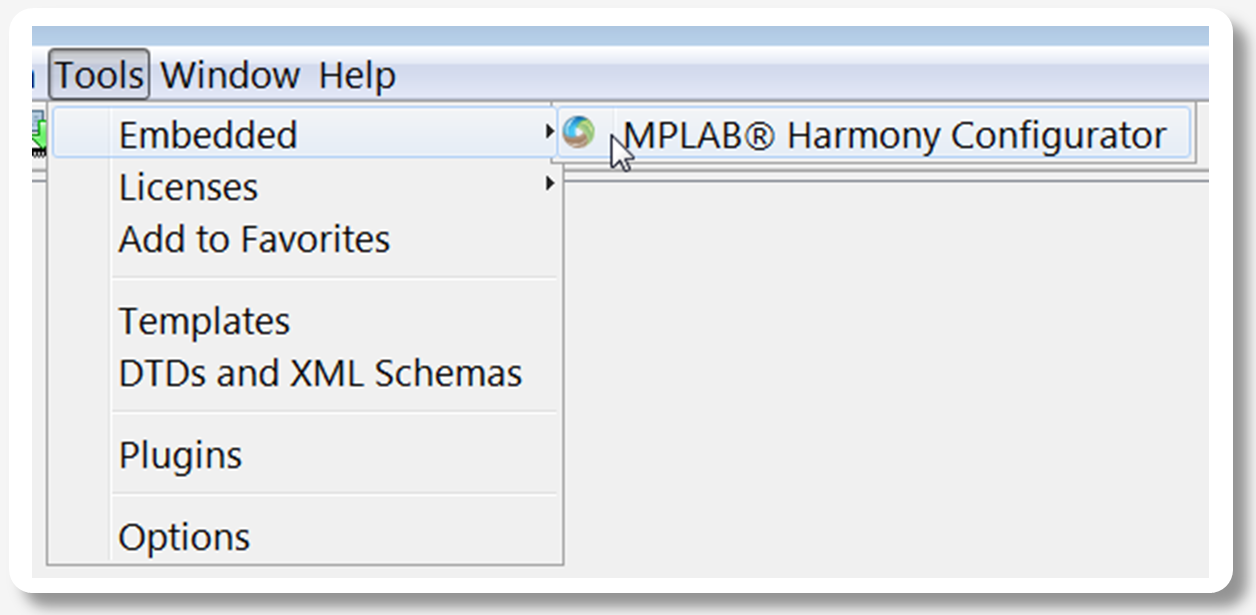Highlight the Embedded menu row
Image resolution: width=1256 pixels, height=615 pixels.
pos(300,134)
